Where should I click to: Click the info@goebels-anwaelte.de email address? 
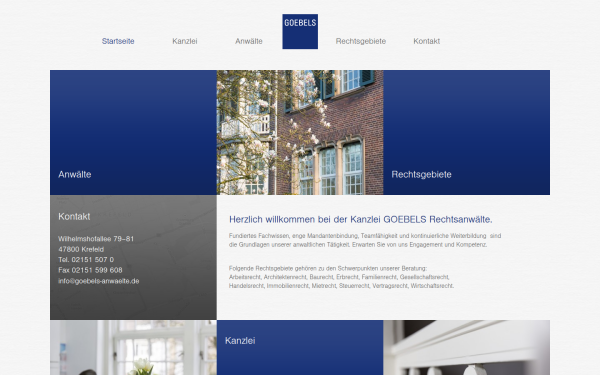pos(99,281)
